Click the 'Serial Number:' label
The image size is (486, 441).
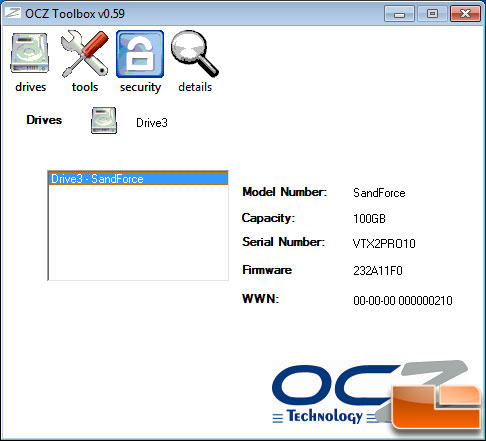pyautogui.click(x=284, y=242)
